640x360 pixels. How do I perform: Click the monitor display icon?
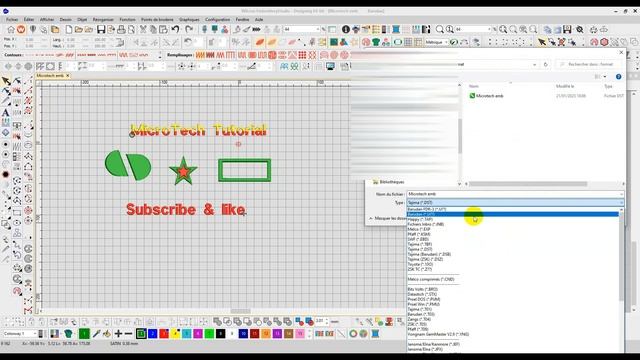point(330,66)
